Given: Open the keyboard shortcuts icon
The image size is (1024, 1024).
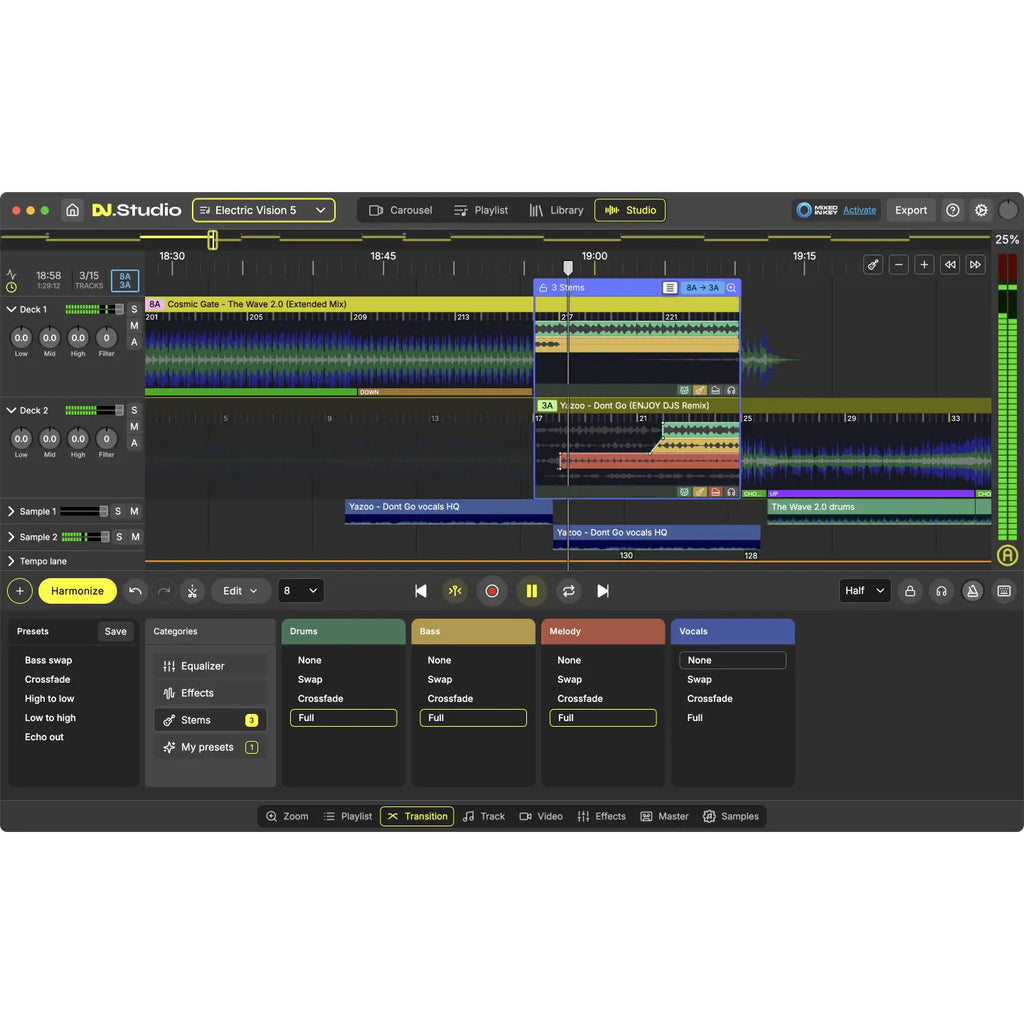Looking at the screenshot, I should 1004,591.
